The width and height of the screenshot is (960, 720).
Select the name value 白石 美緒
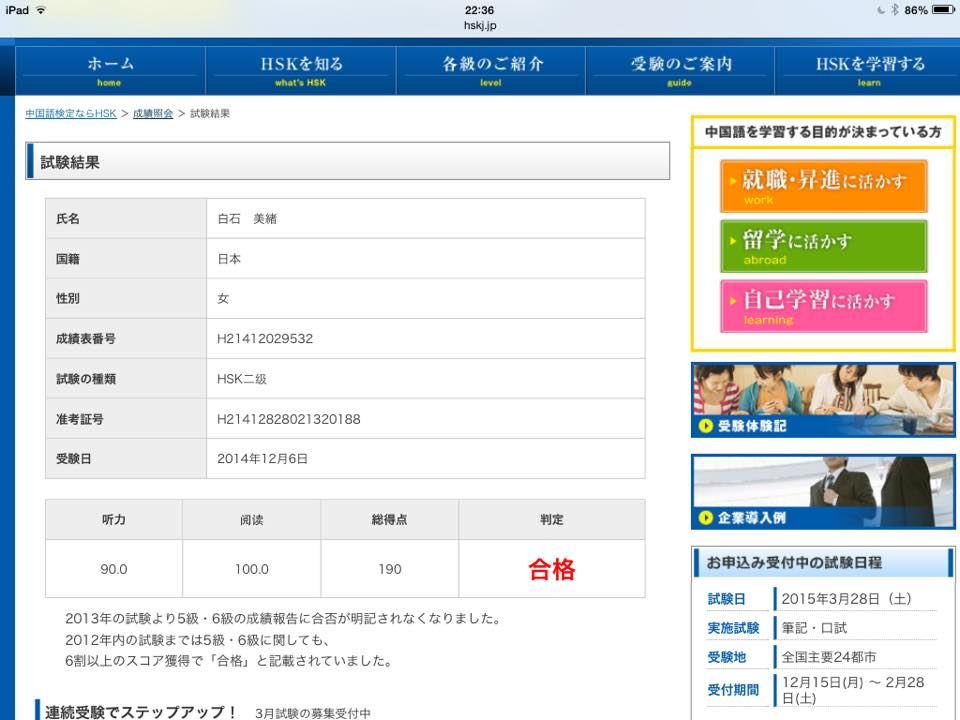[247, 219]
